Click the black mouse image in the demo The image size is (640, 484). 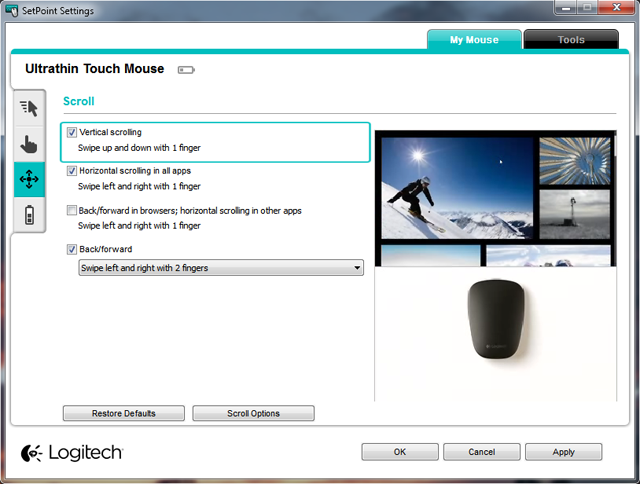(x=496, y=320)
